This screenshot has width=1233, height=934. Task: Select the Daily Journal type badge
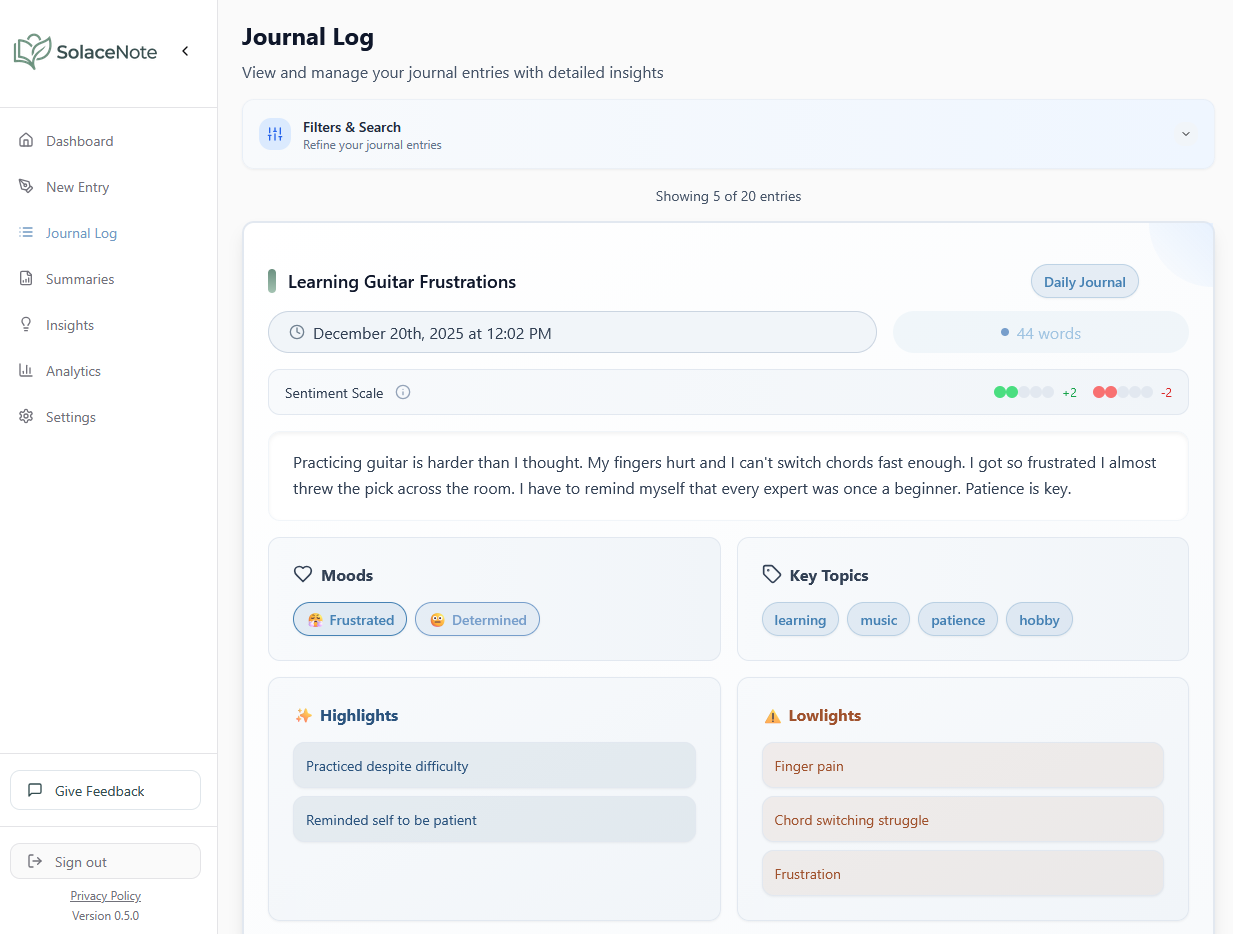coord(1084,281)
